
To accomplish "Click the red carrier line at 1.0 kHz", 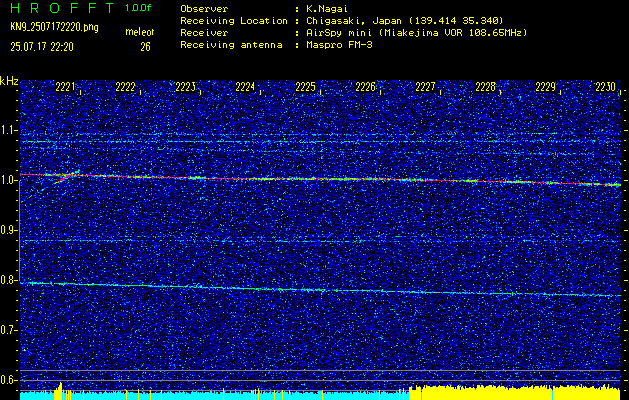I will (x=320, y=179).
